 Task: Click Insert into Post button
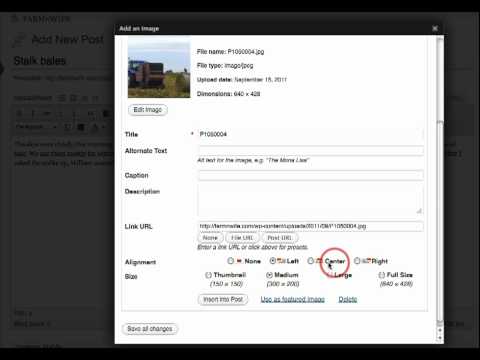pos(223,299)
